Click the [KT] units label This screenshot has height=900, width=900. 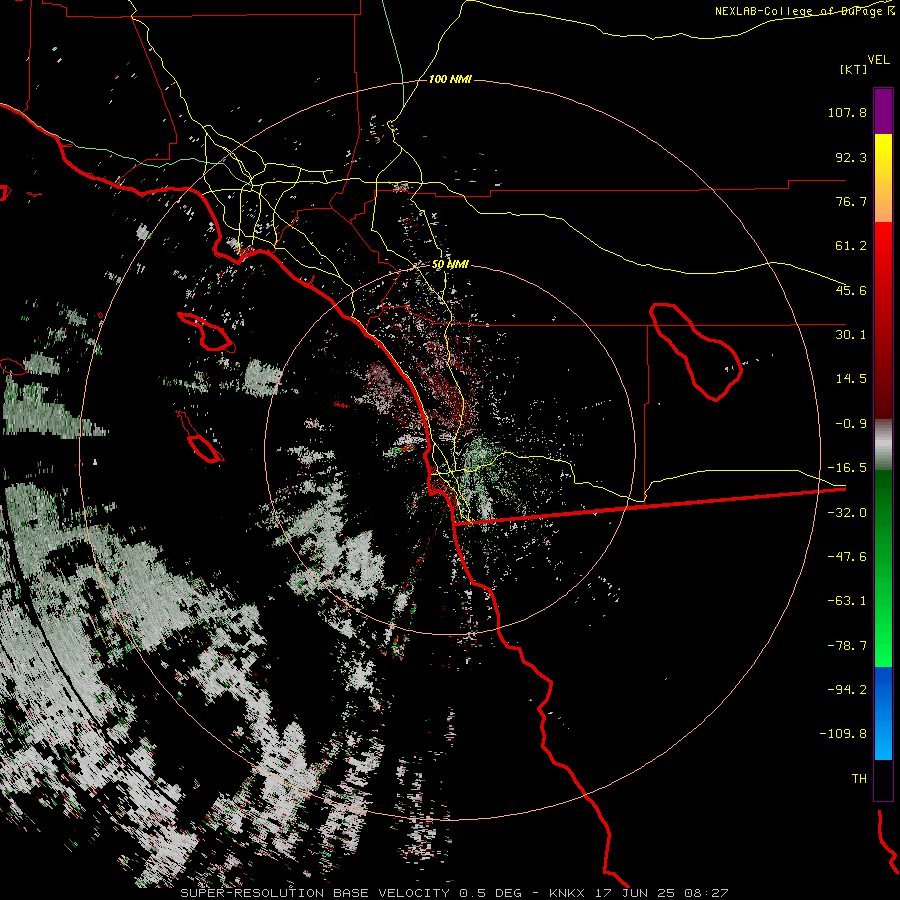[854, 69]
